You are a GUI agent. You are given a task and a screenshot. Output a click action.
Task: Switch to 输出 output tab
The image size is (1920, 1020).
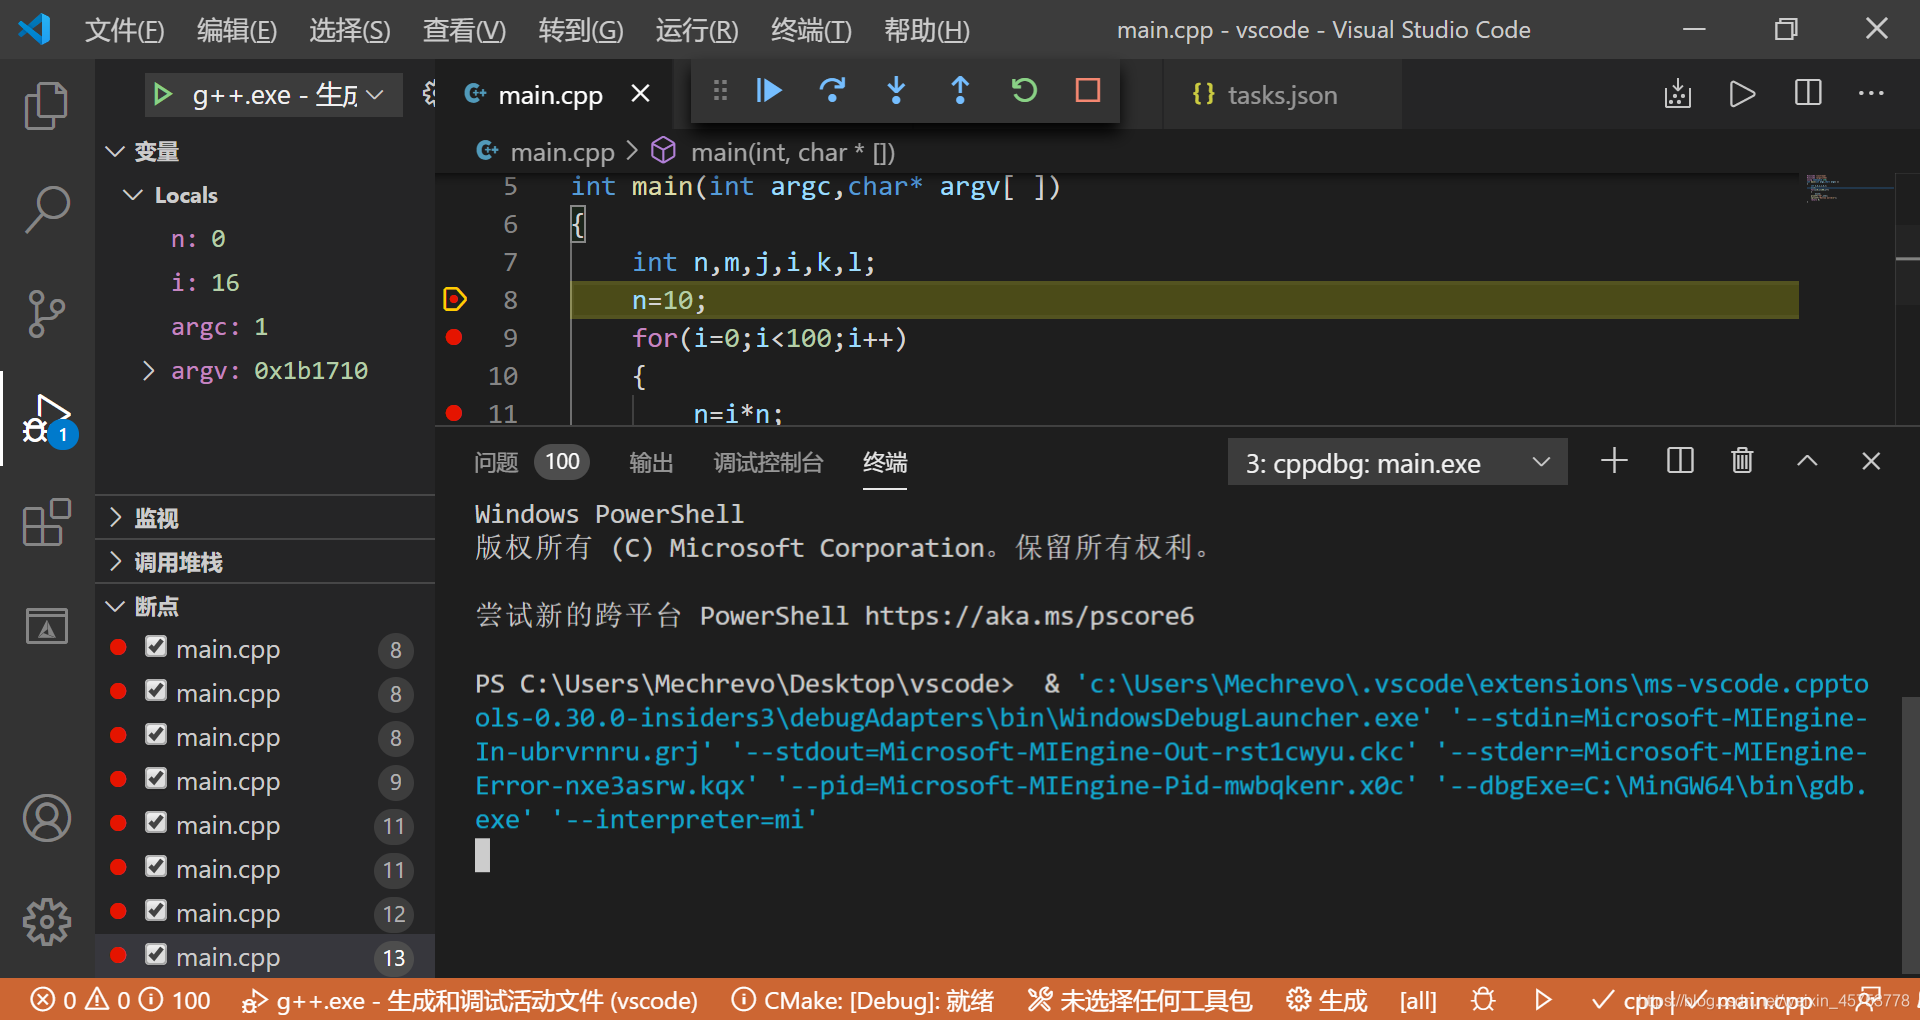(x=651, y=462)
